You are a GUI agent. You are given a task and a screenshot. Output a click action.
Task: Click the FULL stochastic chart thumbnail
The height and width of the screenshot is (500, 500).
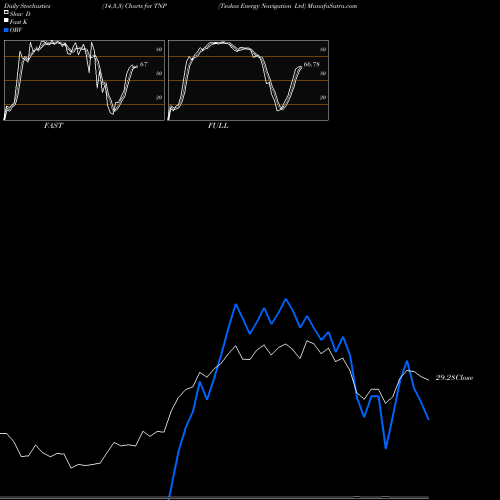pos(248,80)
